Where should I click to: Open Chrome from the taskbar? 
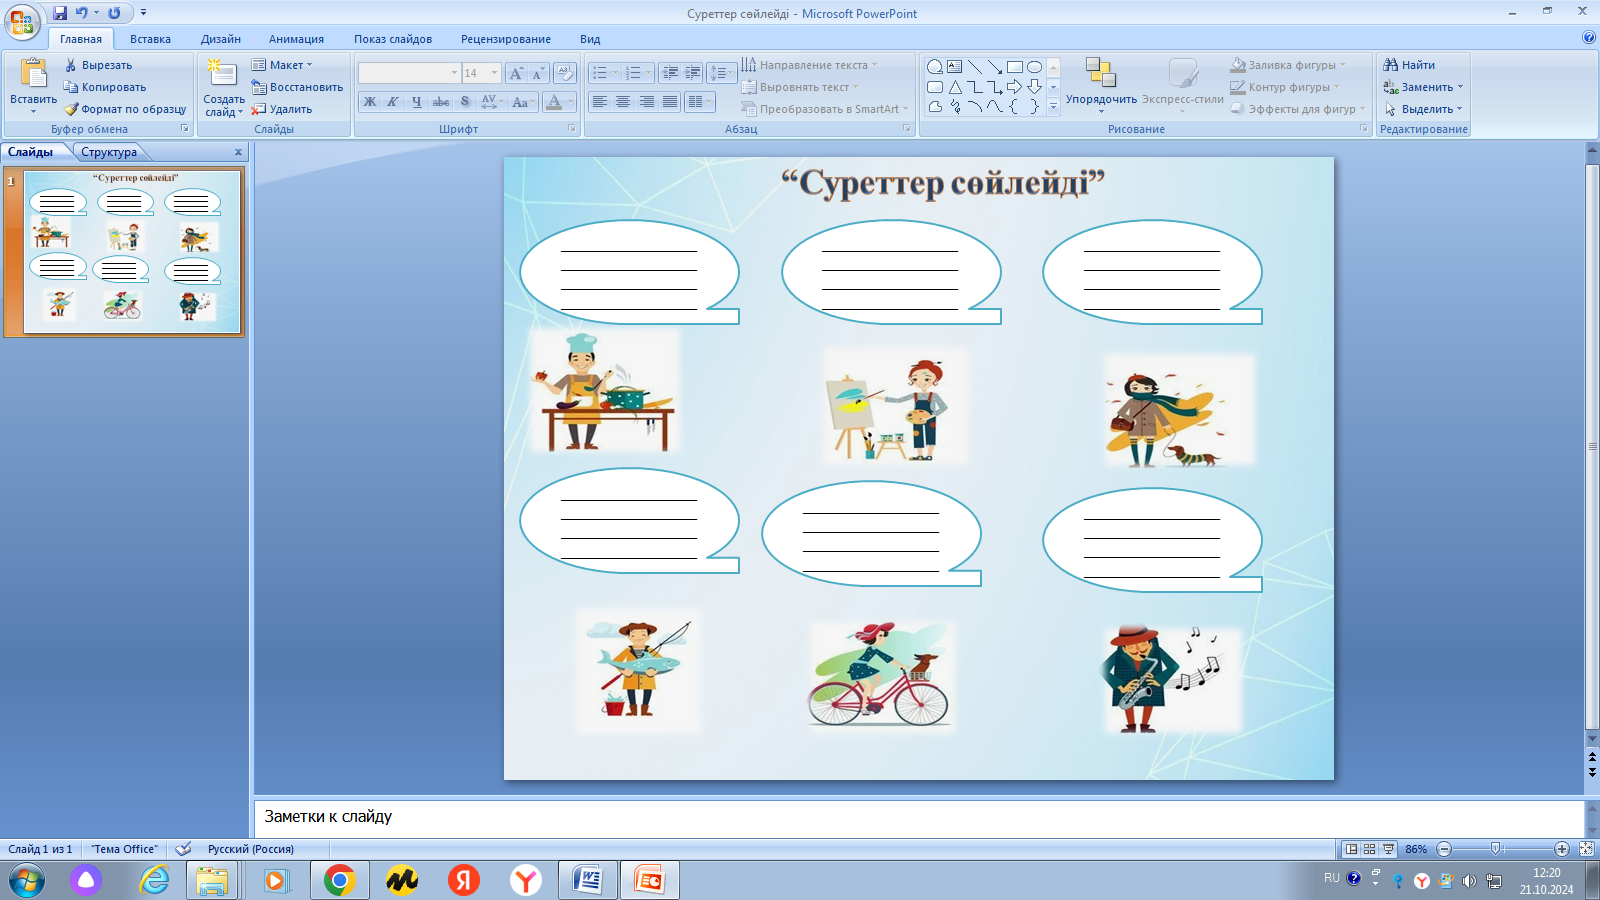coord(339,880)
